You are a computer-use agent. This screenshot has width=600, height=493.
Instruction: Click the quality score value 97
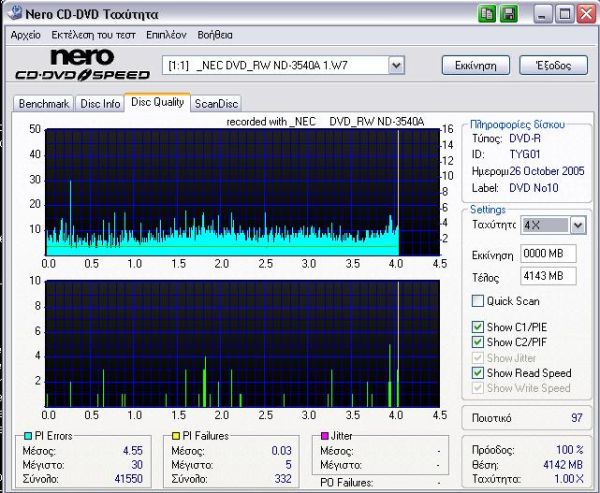(577, 418)
